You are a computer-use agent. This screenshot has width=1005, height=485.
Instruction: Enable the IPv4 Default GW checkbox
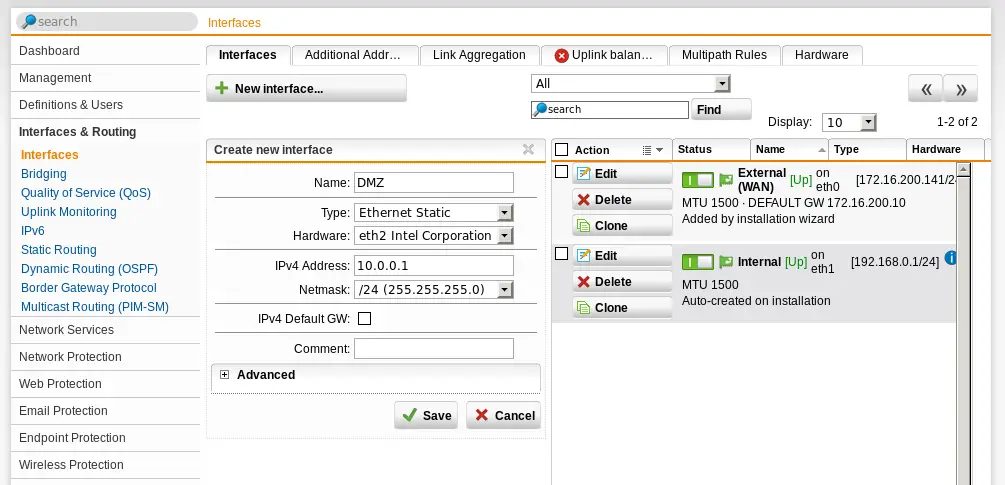(364, 319)
